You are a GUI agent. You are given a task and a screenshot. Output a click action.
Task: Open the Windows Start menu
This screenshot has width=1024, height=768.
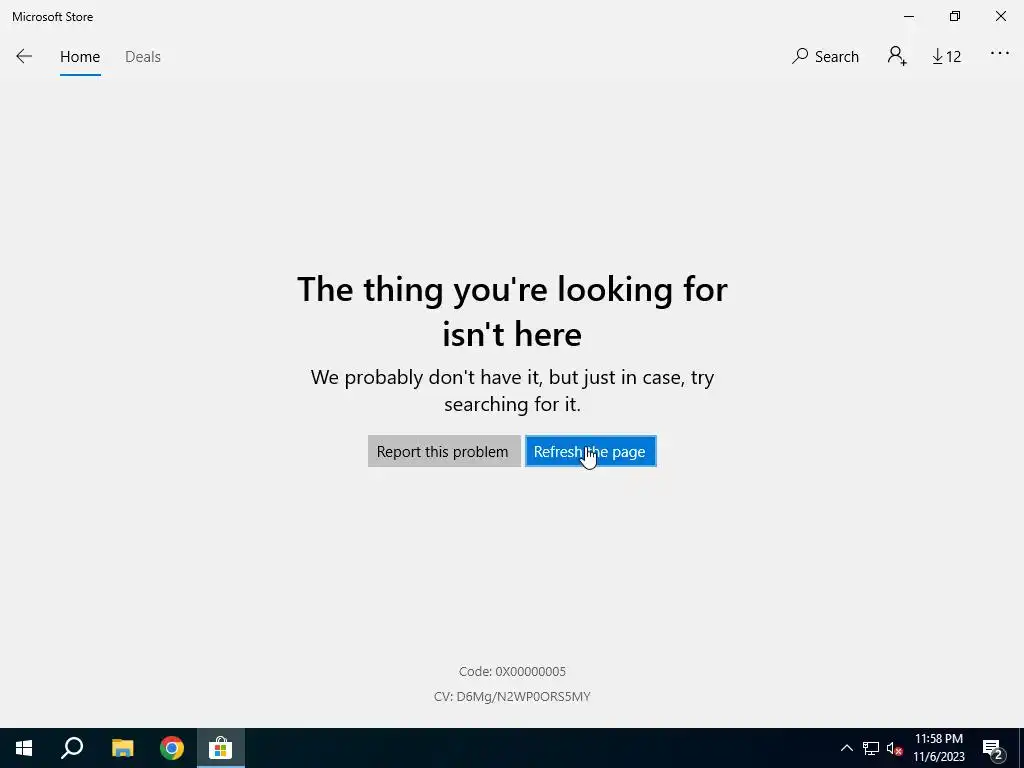tap(24, 748)
